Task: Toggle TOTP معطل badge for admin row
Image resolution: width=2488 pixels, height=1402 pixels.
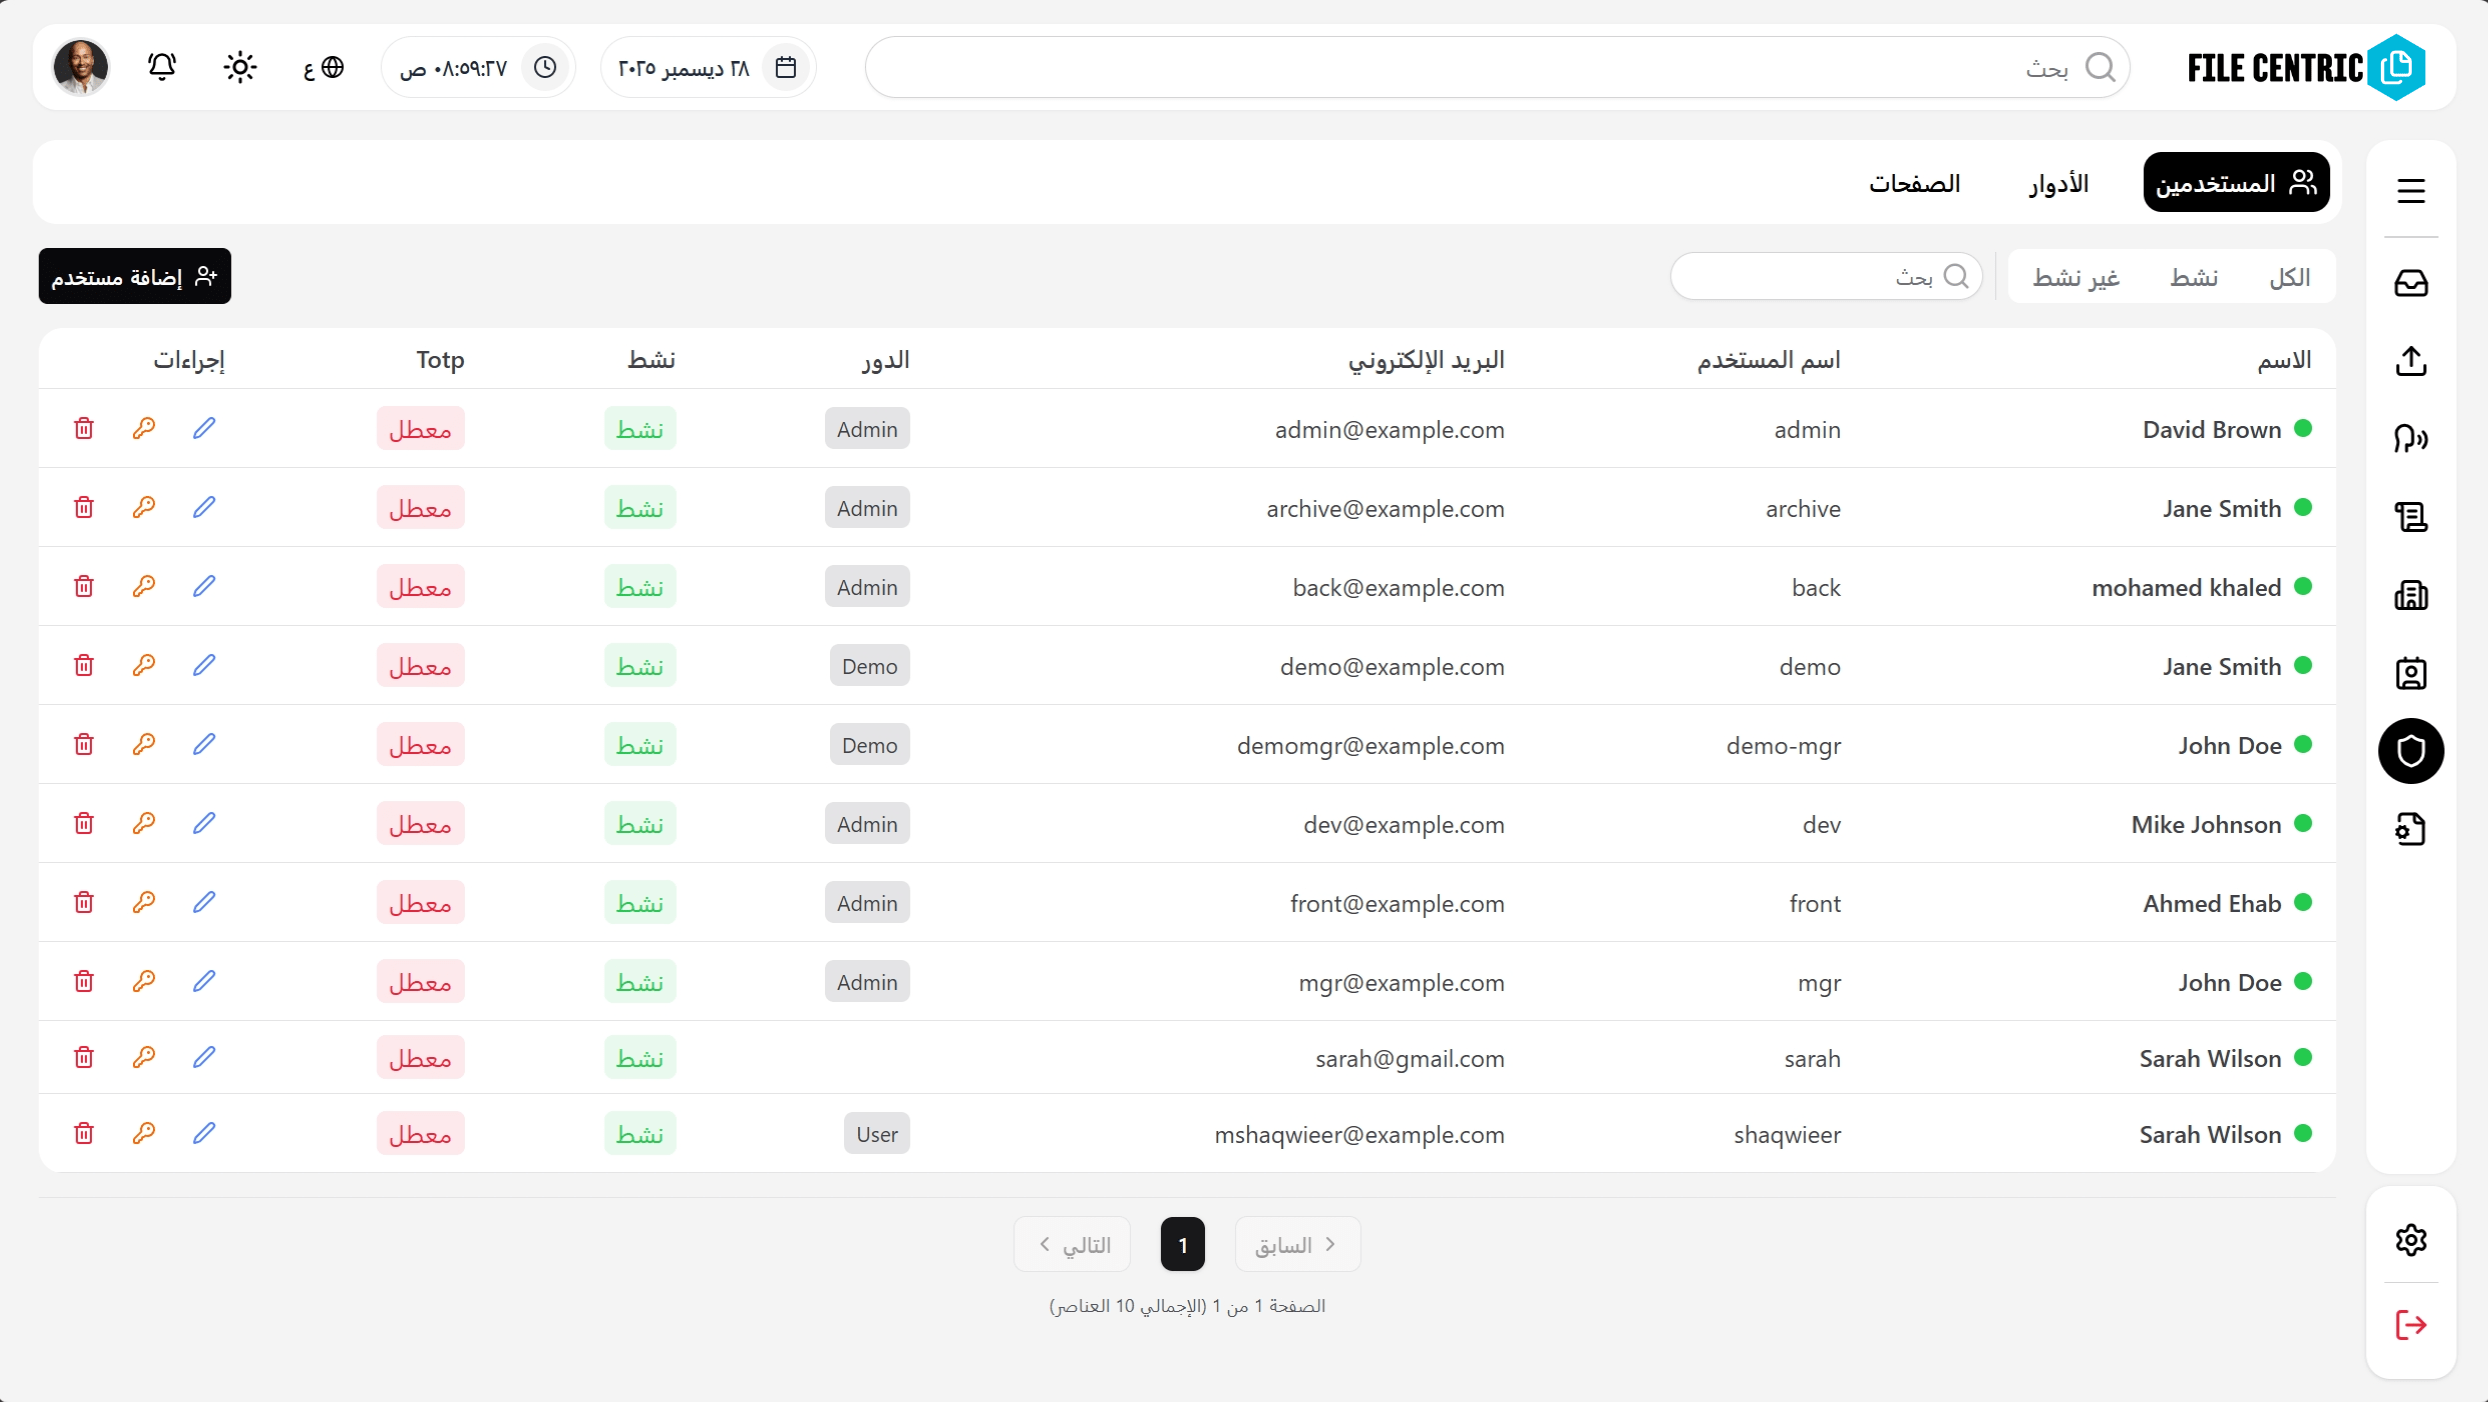Action: click(x=421, y=428)
